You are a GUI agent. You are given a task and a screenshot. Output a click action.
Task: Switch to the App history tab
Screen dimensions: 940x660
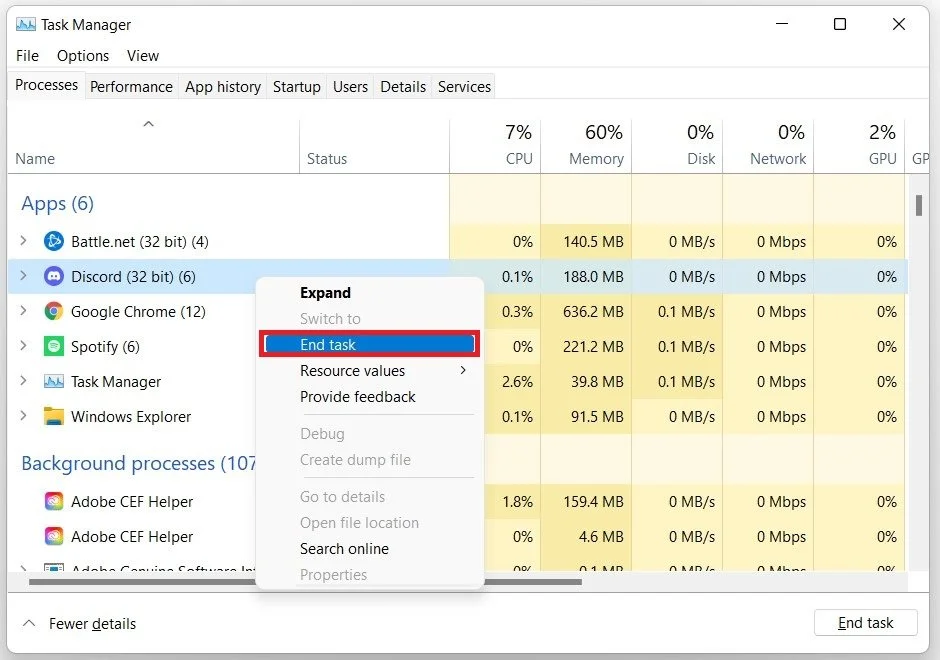(223, 87)
